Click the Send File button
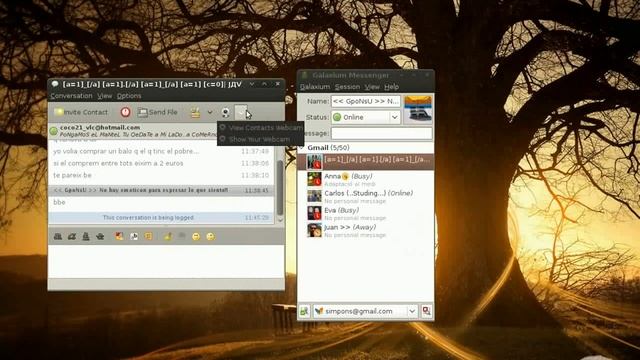This screenshot has height=360, width=640. point(158,112)
